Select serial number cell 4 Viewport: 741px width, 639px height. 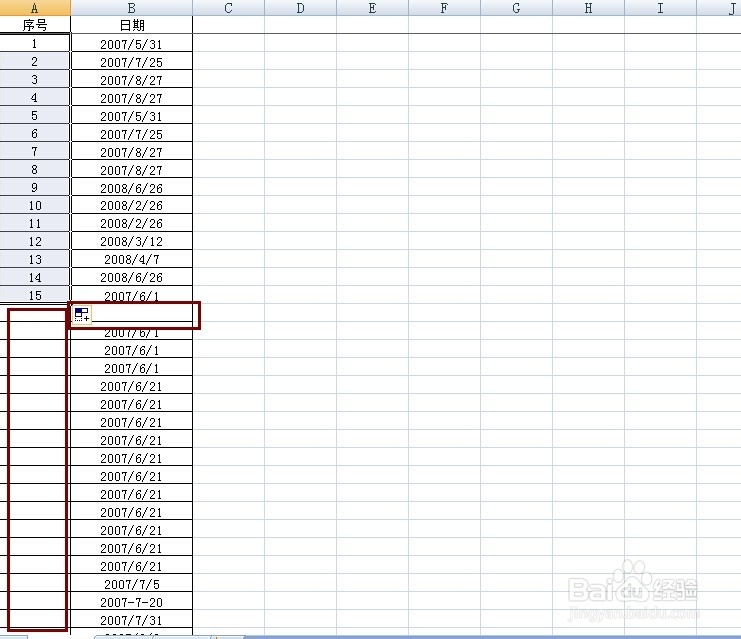point(35,97)
